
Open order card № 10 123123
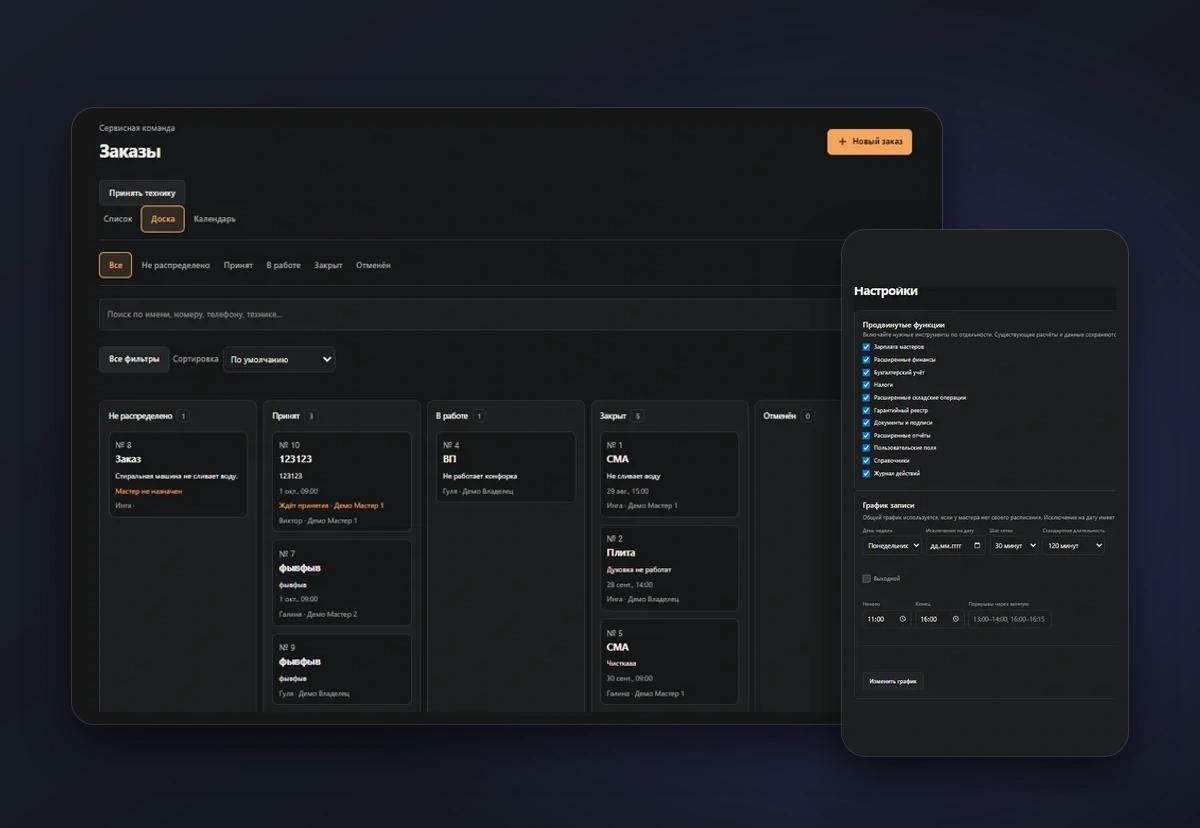(342, 483)
